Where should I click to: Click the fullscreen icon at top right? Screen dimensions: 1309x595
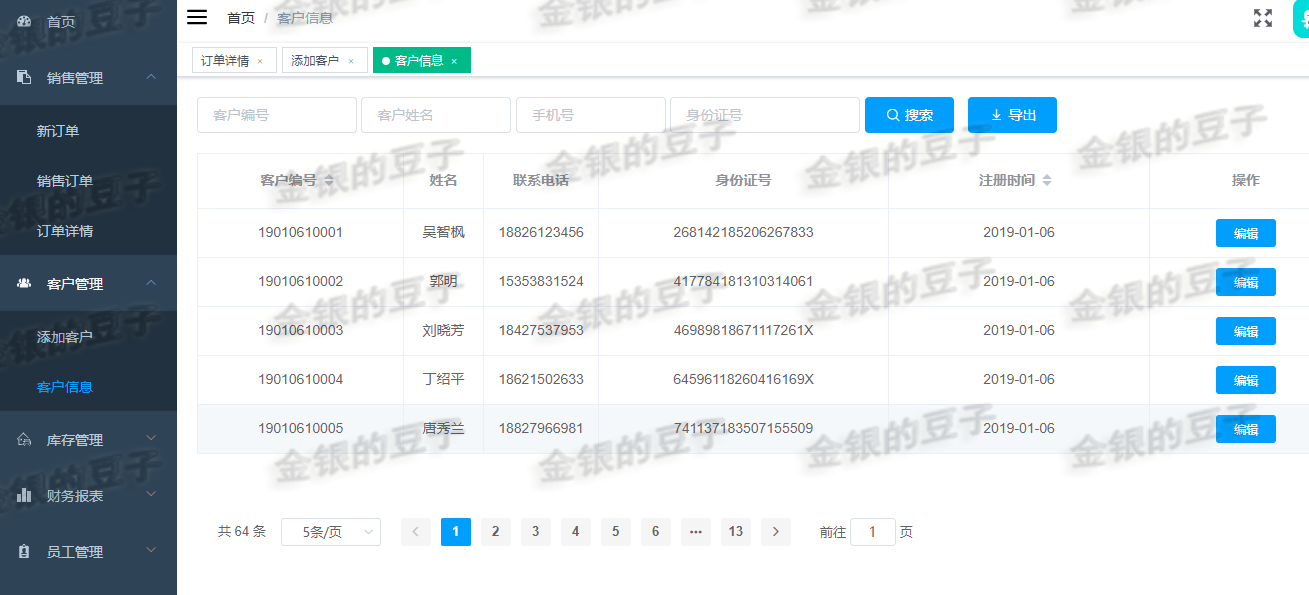pyautogui.click(x=1262, y=17)
